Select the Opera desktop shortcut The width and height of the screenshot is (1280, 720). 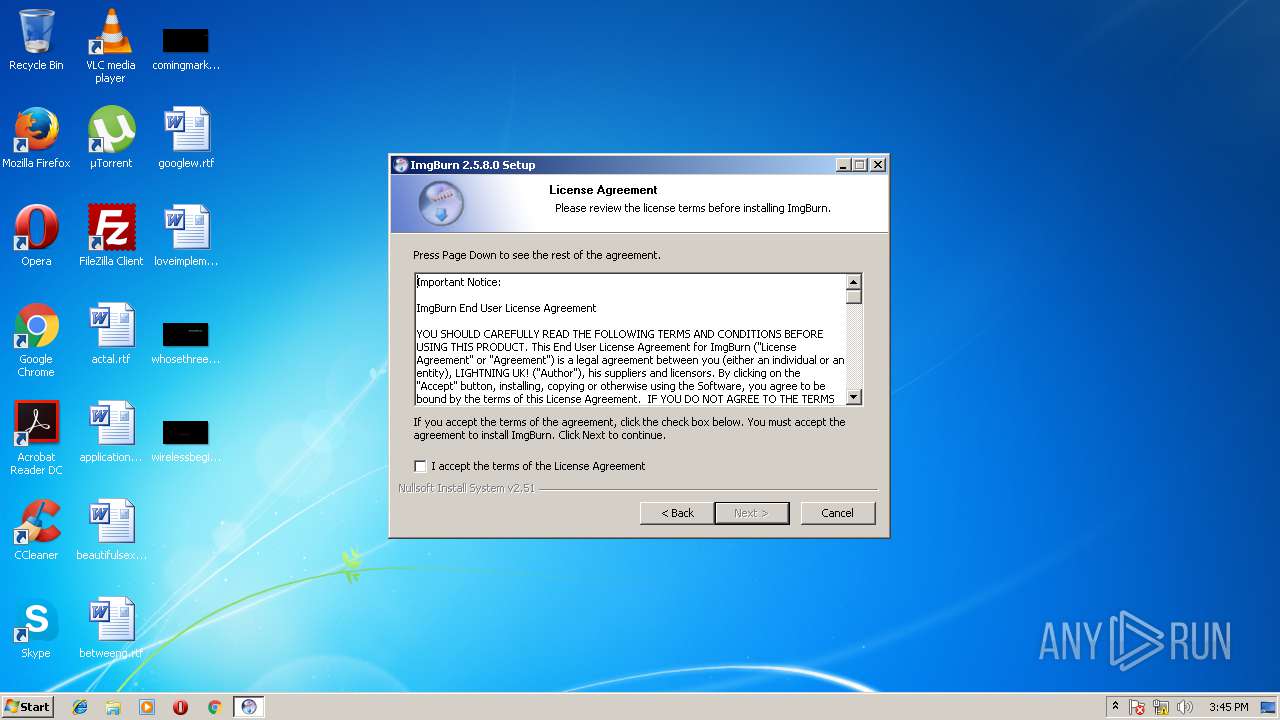point(36,236)
